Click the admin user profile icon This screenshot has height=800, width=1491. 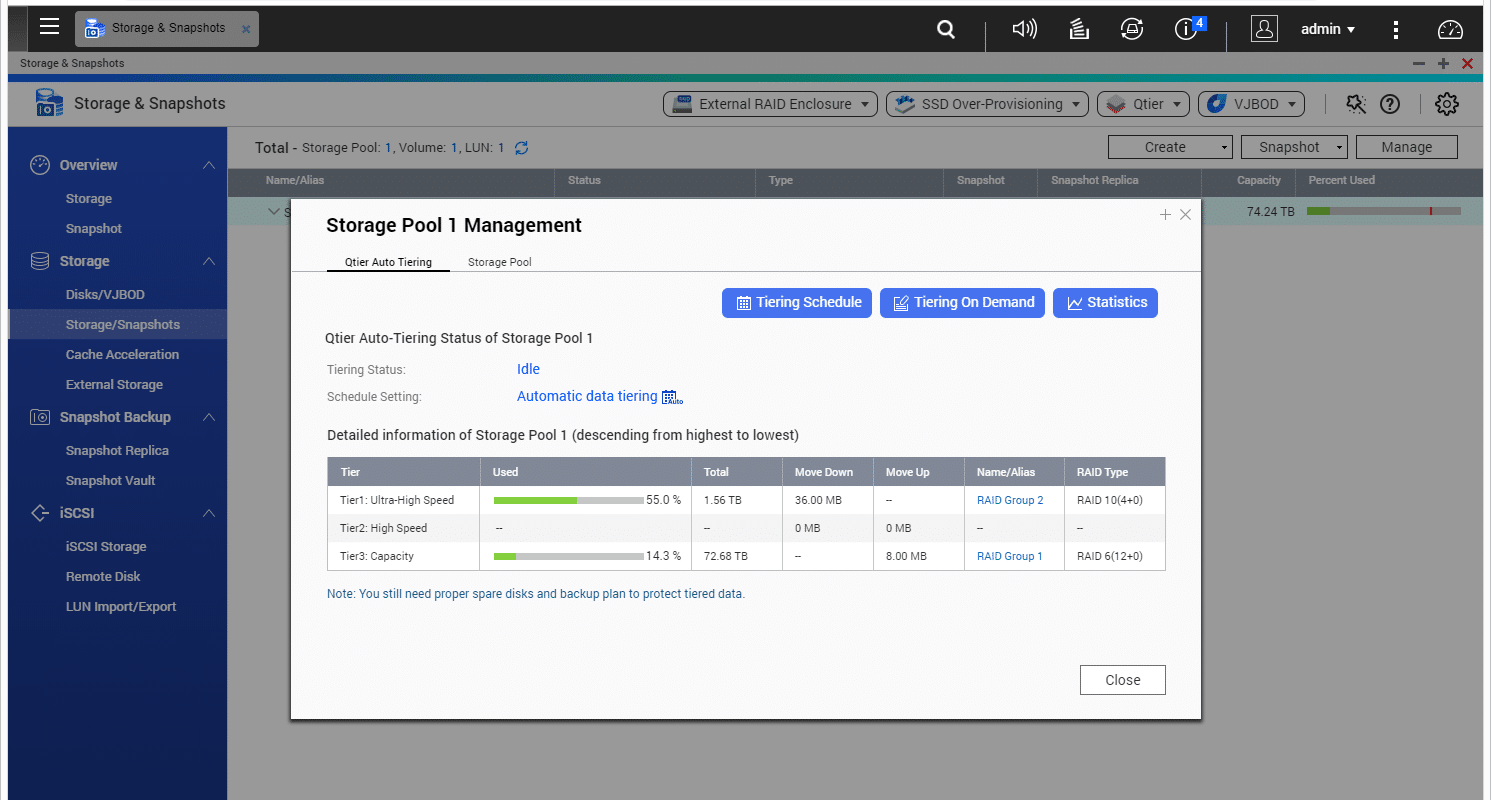pos(1264,29)
